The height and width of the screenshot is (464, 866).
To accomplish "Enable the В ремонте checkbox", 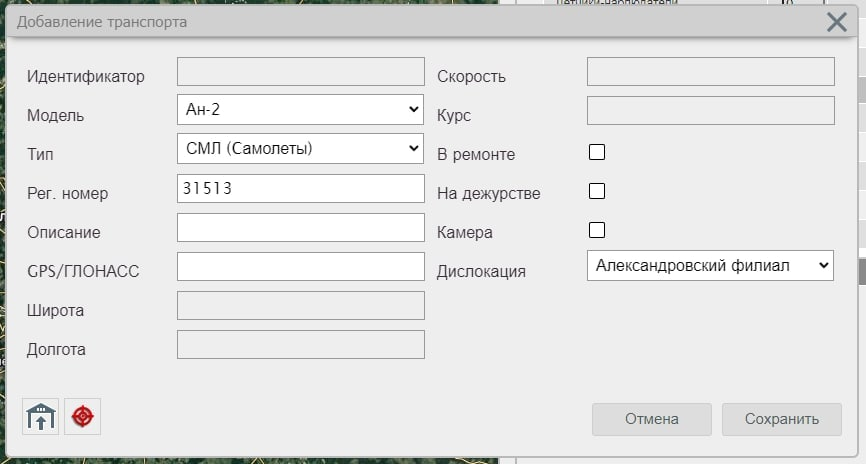I will pyautogui.click(x=597, y=152).
